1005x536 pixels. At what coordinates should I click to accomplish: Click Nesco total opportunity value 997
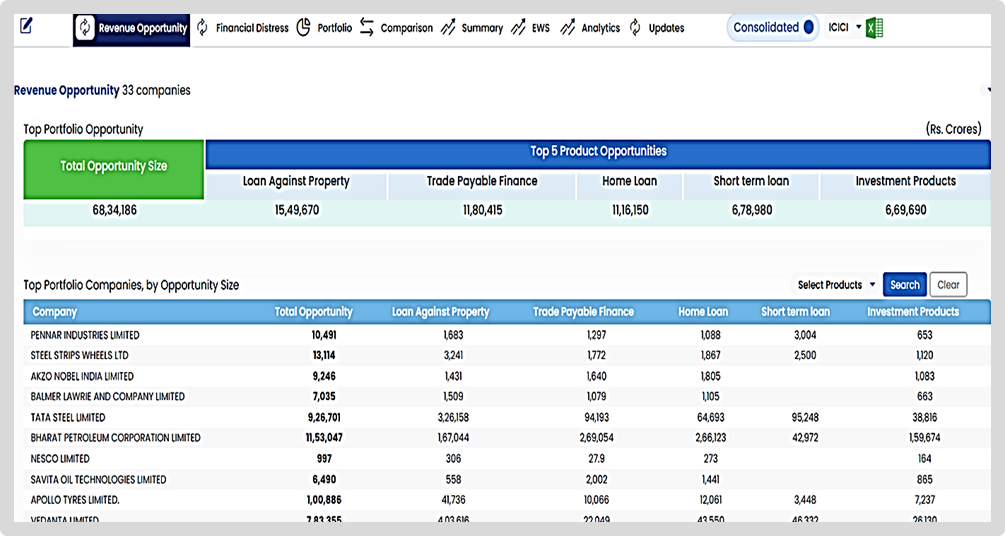[324, 458]
